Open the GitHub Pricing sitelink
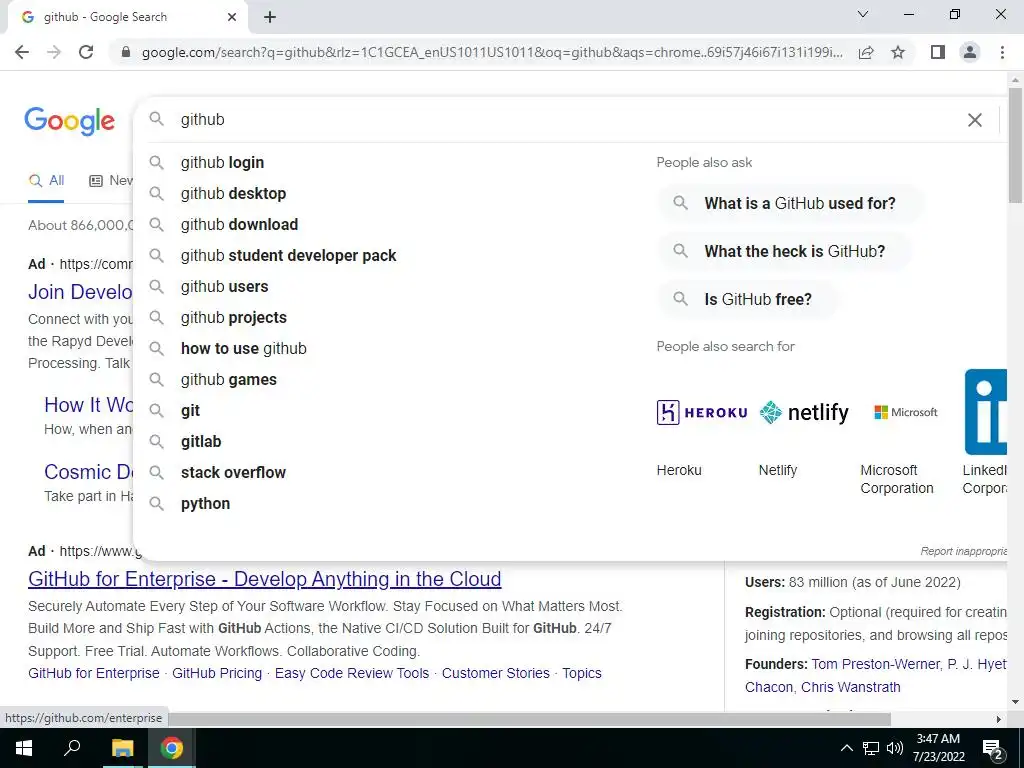1024x768 pixels. (217, 673)
